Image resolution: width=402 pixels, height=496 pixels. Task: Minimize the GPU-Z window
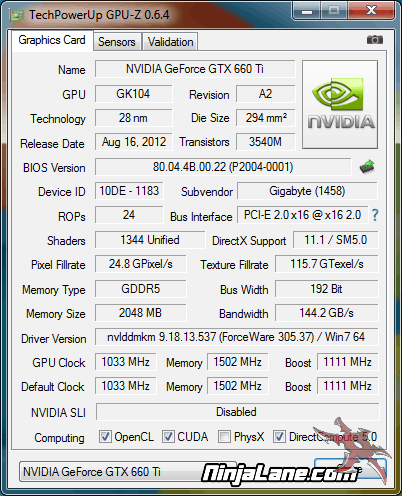tap(307, 11)
